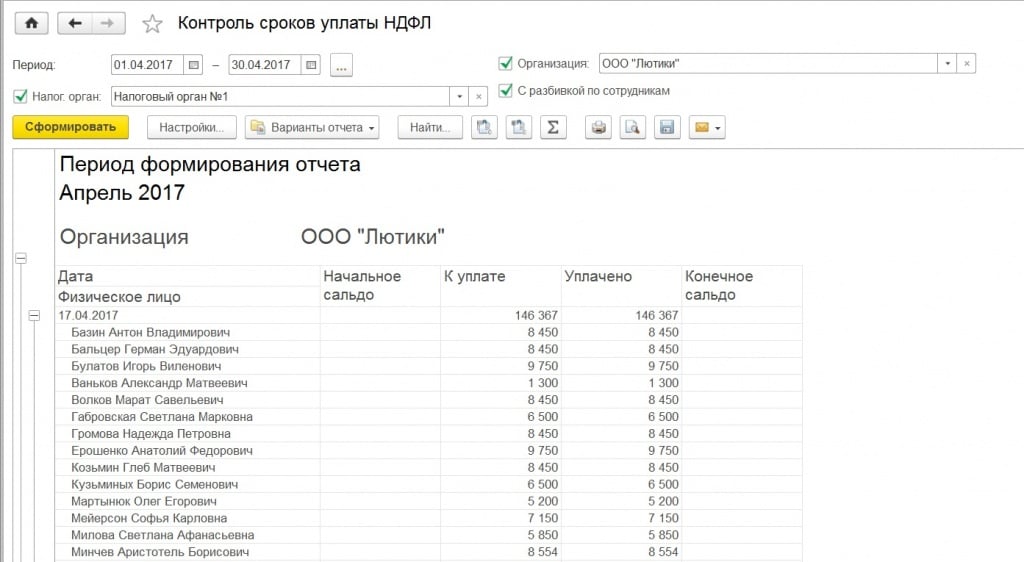The image size is (1024, 562).
Task: Click the yellow Сформировать button
Action: [x=70, y=127]
